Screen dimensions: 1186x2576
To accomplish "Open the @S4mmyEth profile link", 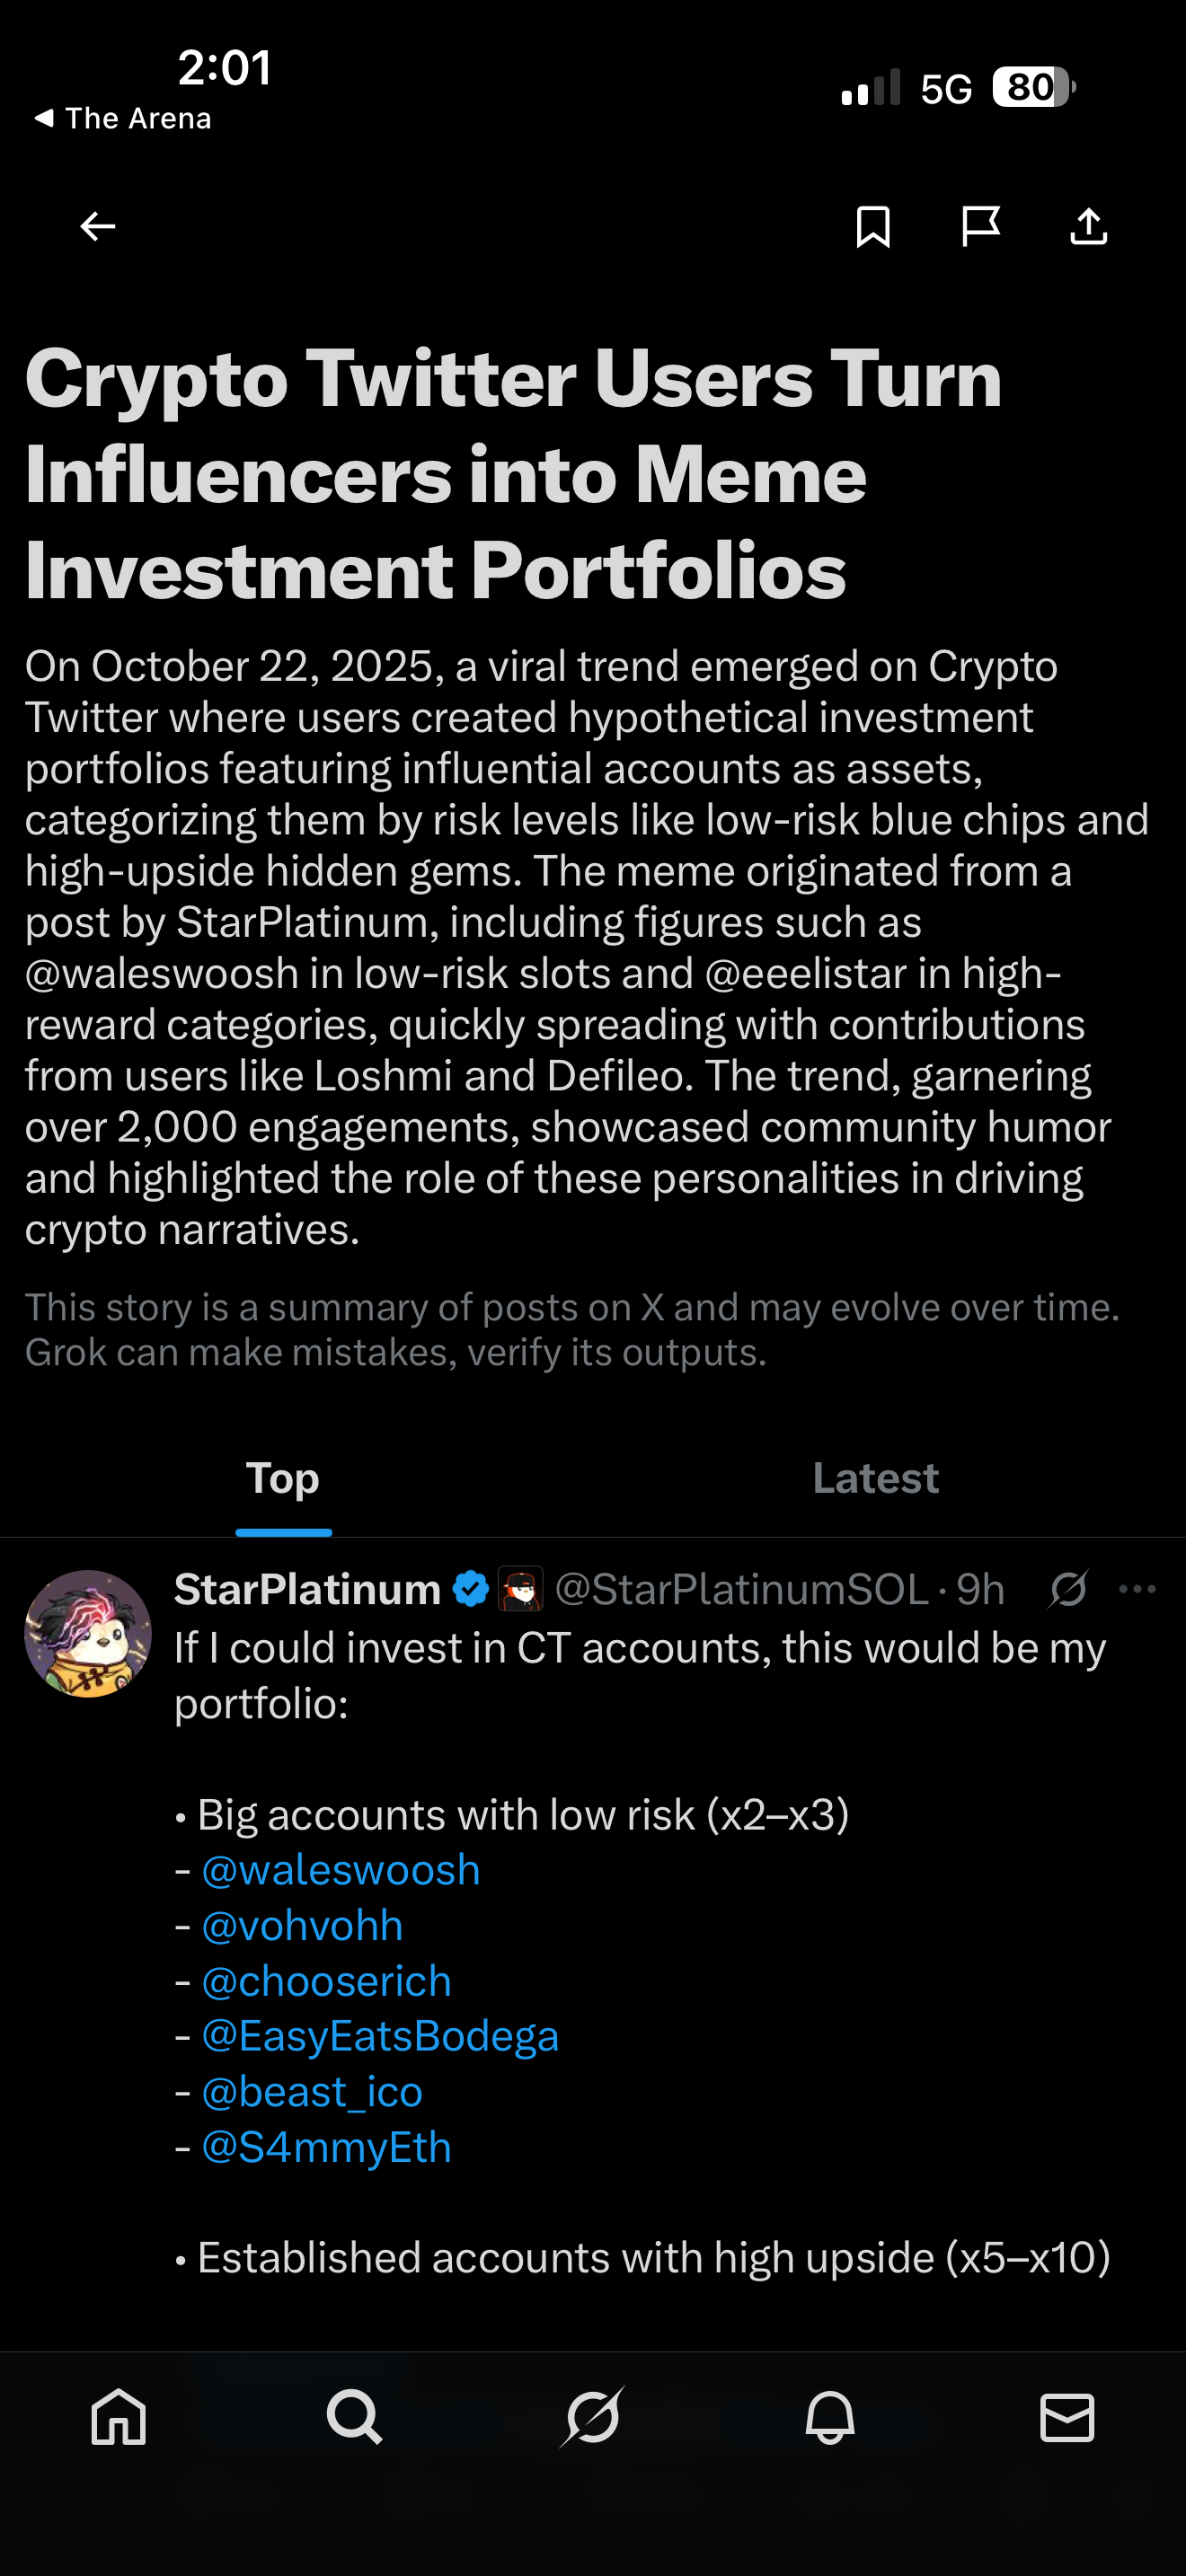I will [x=326, y=2148].
